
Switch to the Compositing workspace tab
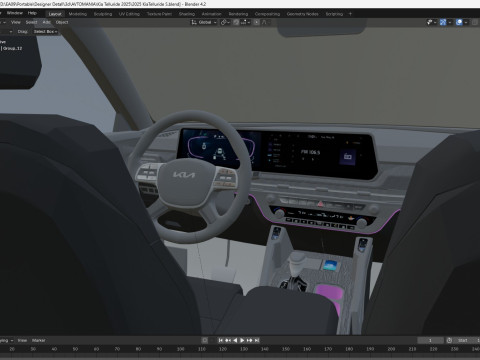(x=267, y=14)
